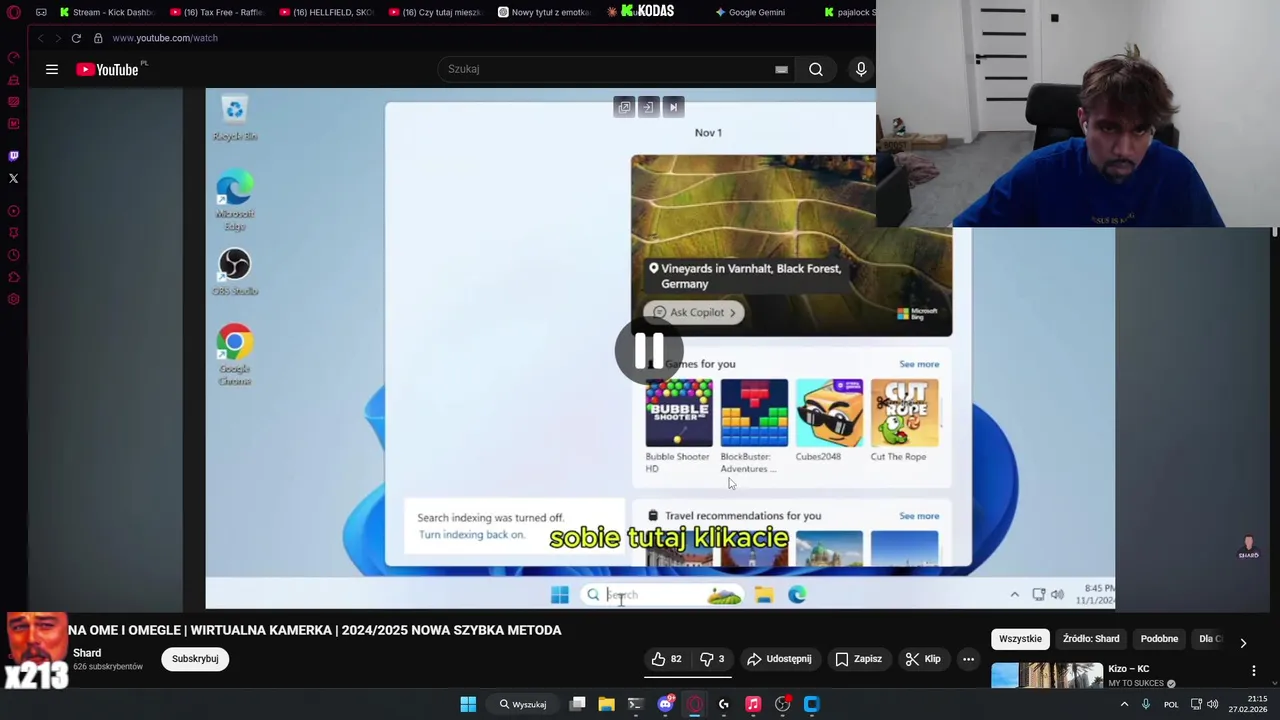This screenshot has height=720, width=1280.
Task: Open browser settings gear in the sidebar
Action: 13,299
